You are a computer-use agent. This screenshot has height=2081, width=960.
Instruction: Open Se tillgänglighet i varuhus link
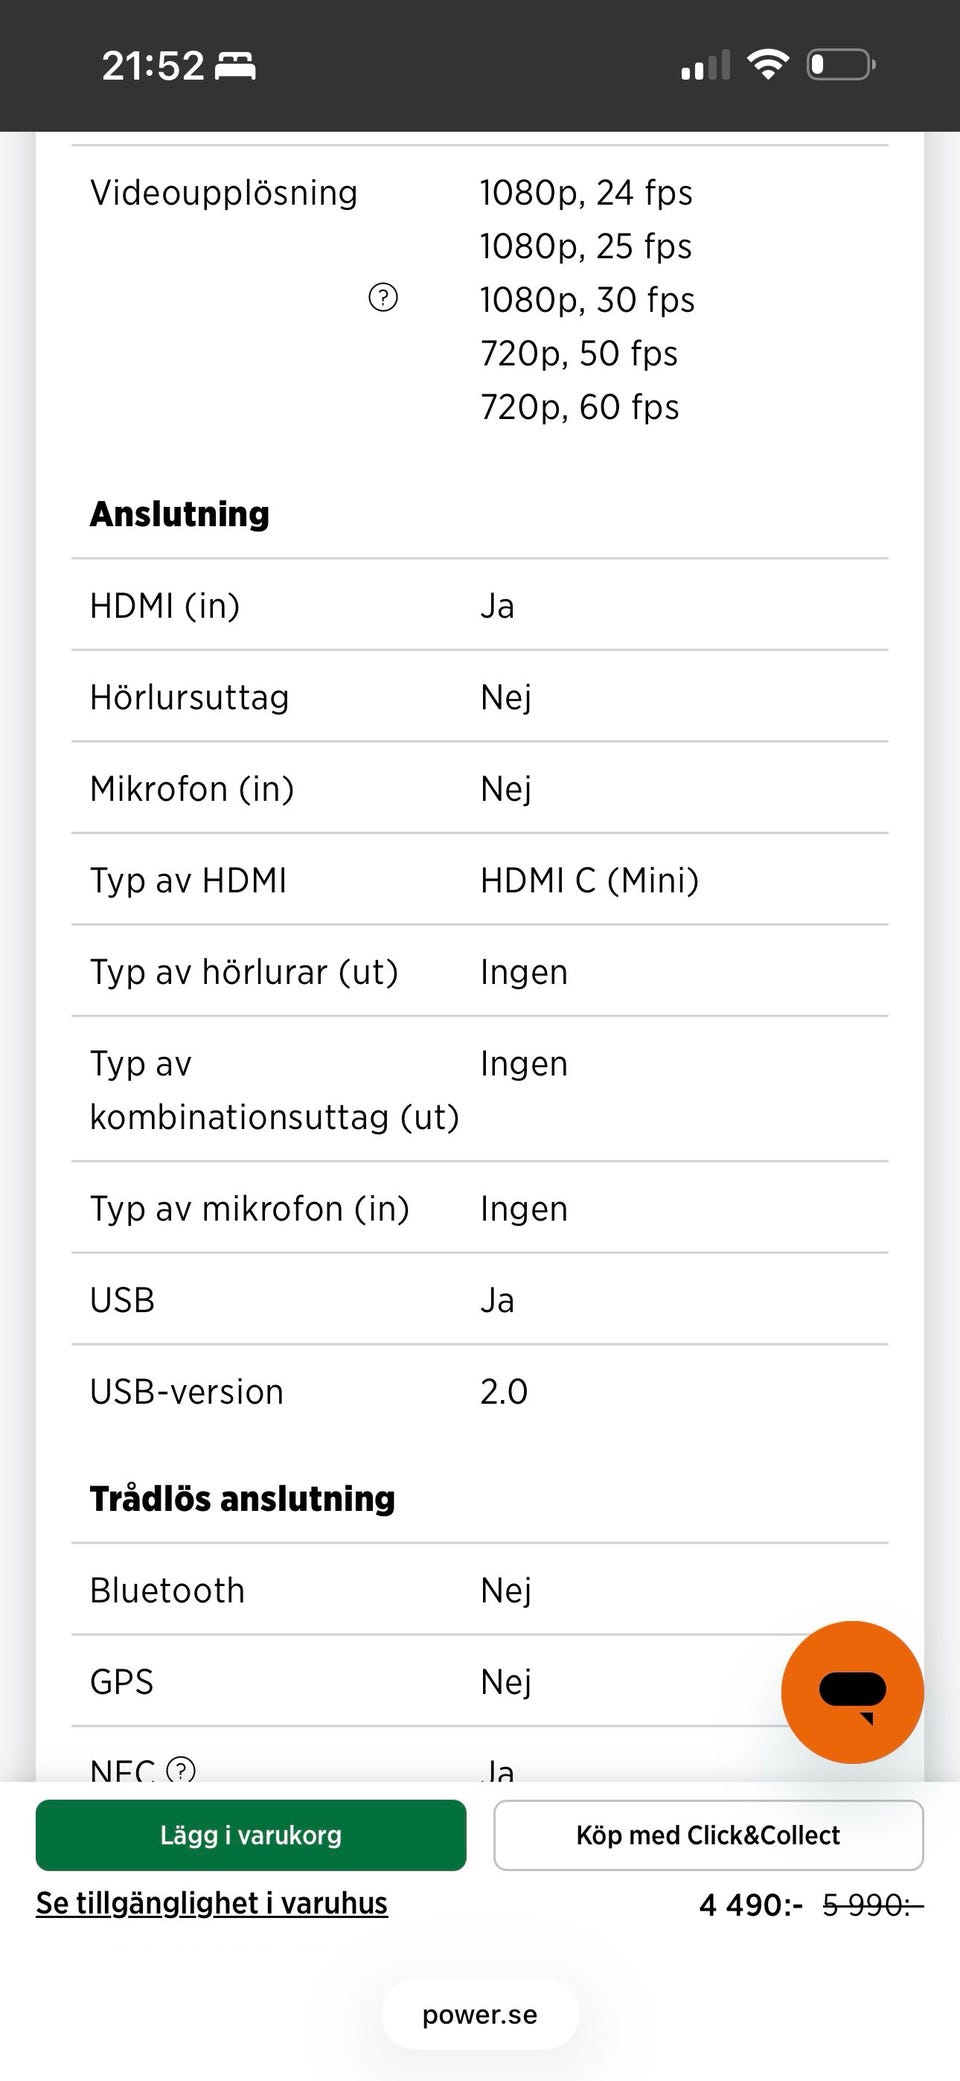[x=212, y=1903]
